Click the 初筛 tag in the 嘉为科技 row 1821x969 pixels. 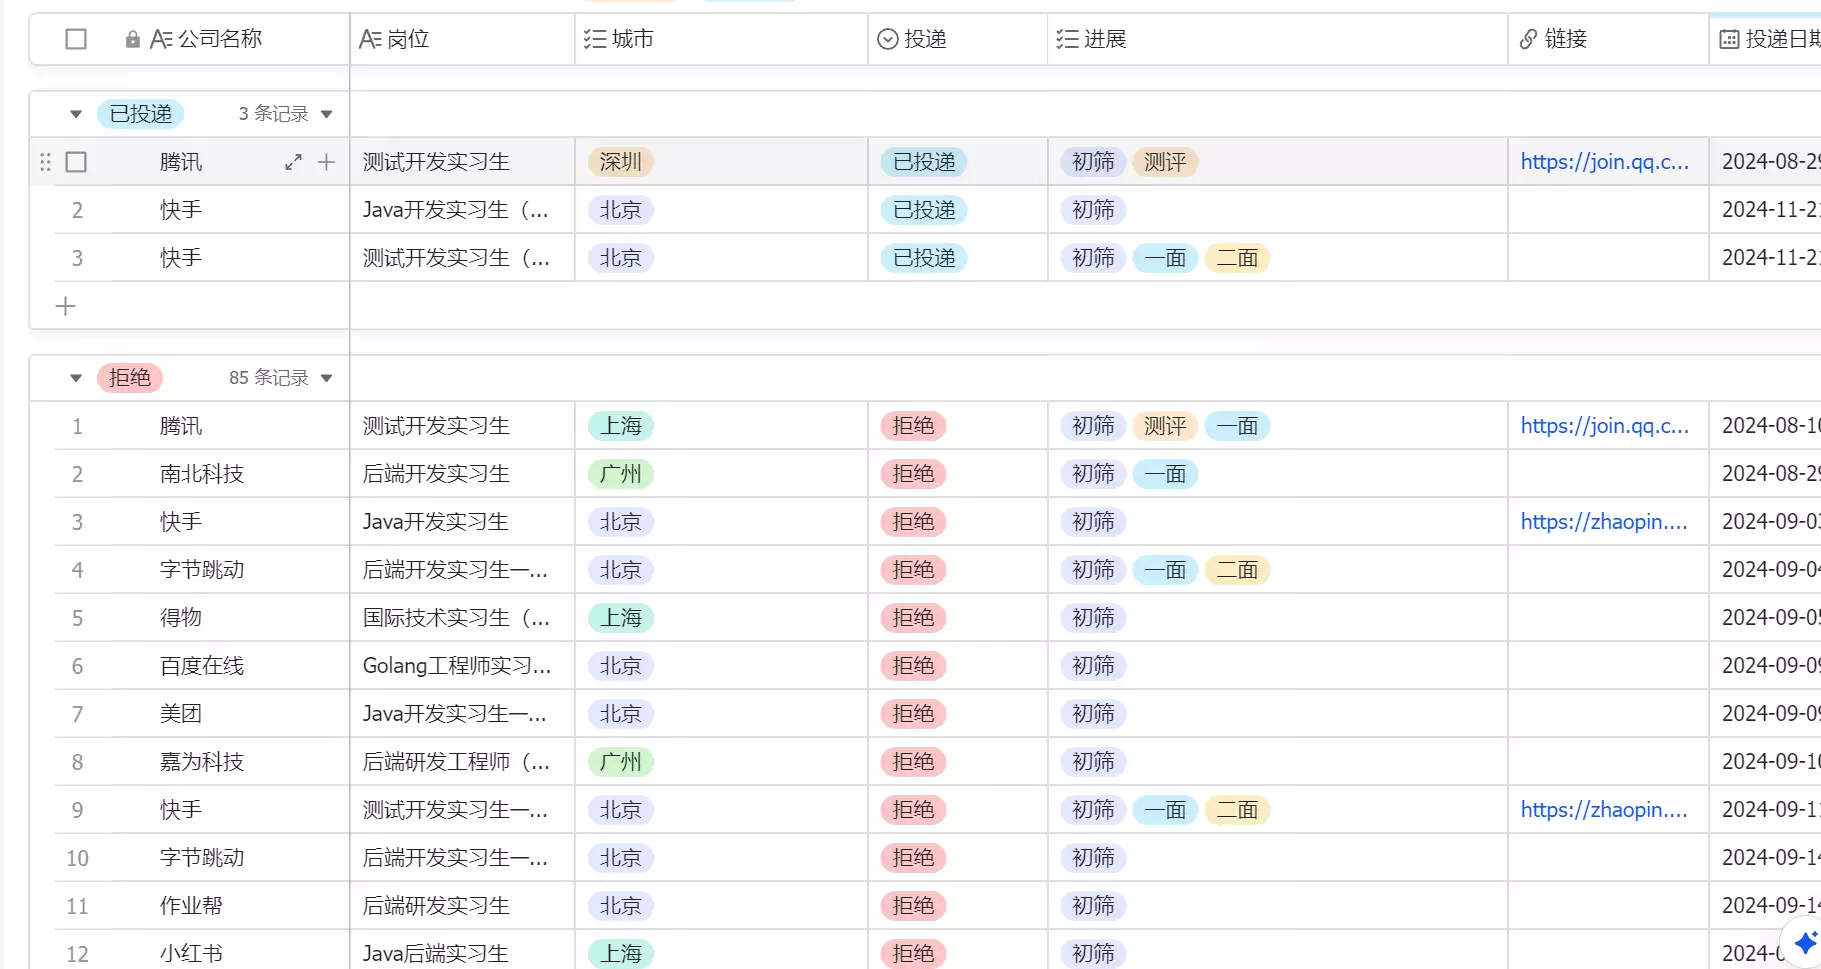pos(1093,762)
